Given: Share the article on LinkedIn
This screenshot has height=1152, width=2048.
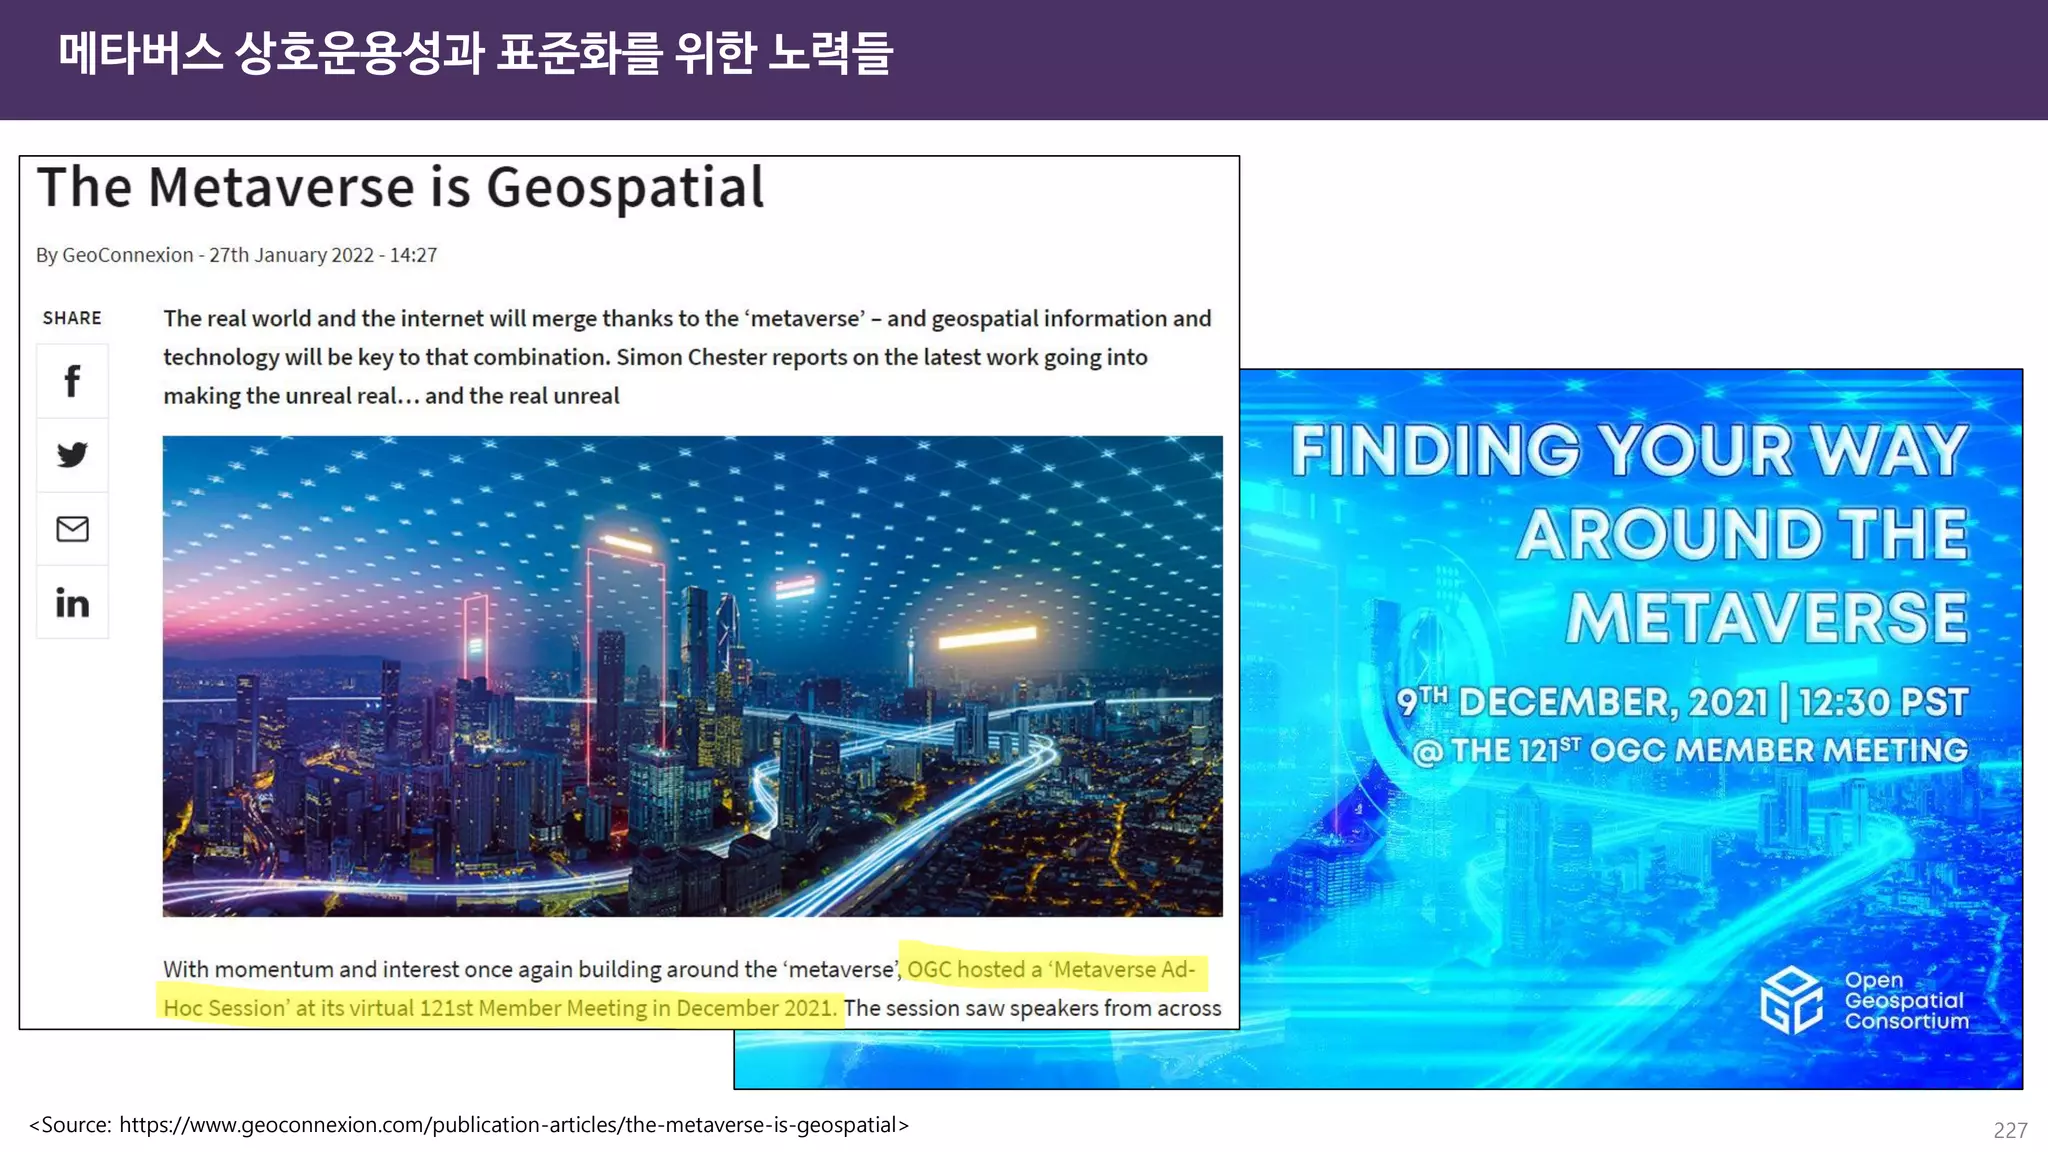Looking at the screenshot, I should [x=72, y=603].
